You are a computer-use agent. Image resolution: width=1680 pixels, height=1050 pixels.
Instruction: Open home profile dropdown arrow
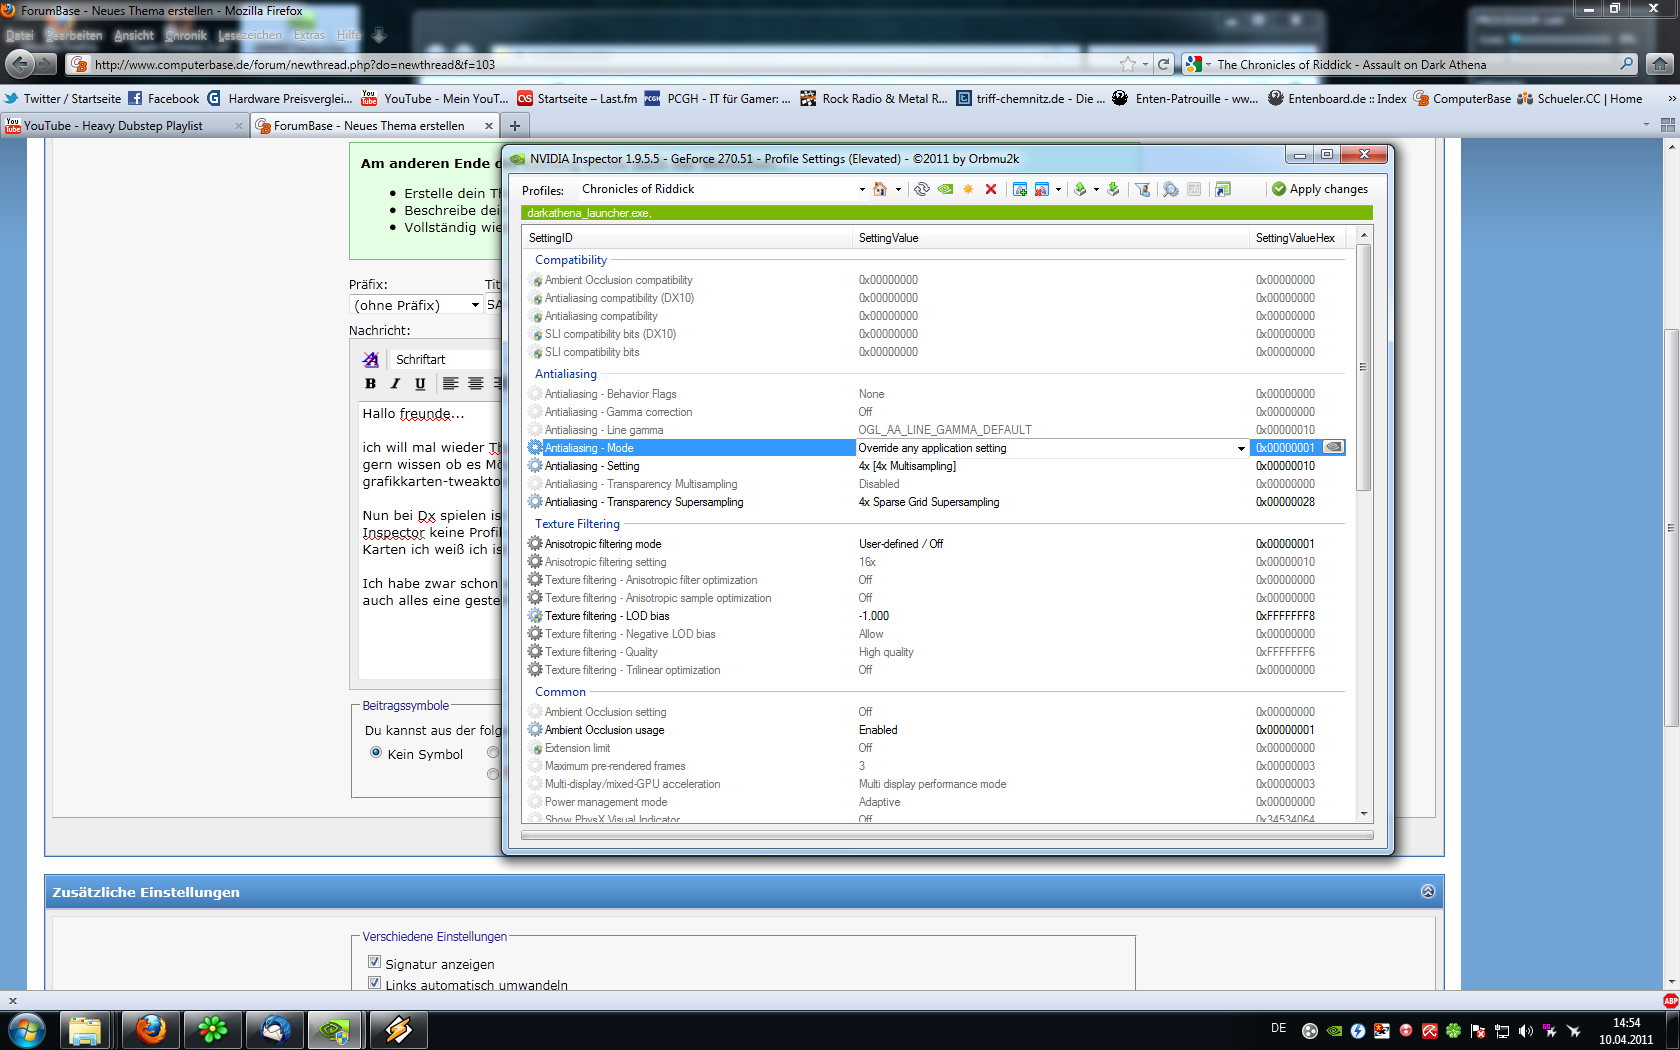pos(898,189)
